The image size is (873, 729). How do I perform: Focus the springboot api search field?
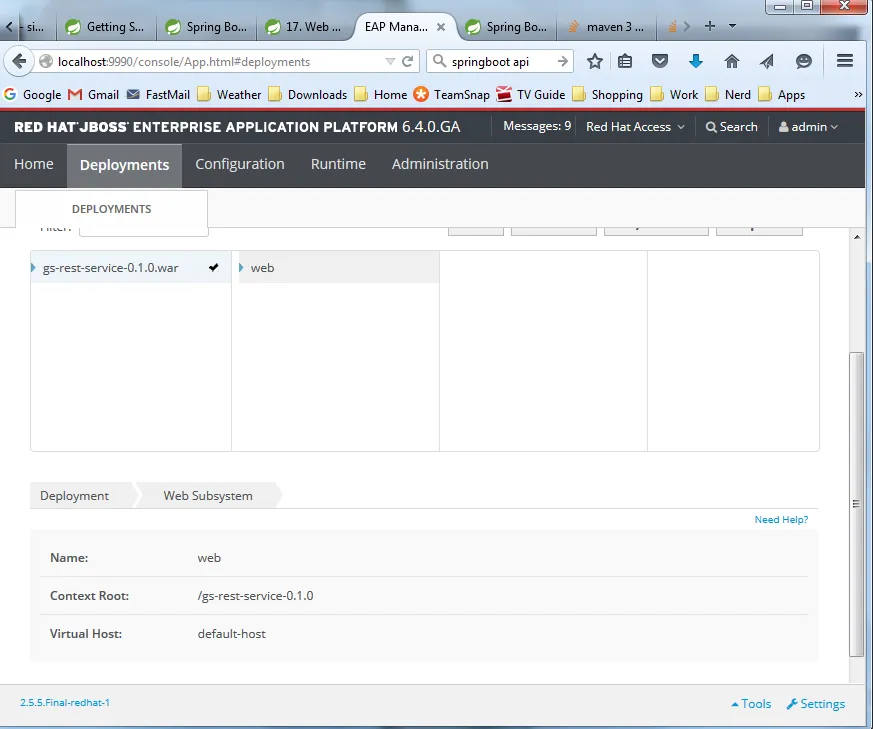pos(502,62)
